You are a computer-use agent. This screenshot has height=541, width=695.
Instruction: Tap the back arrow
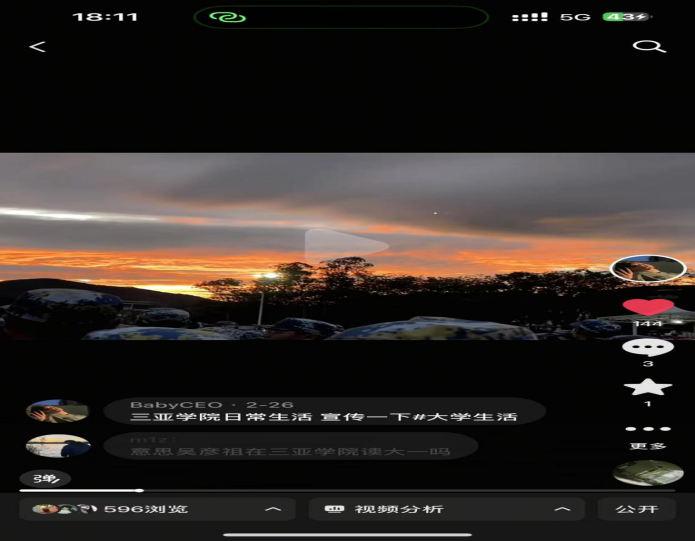pos(37,47)
